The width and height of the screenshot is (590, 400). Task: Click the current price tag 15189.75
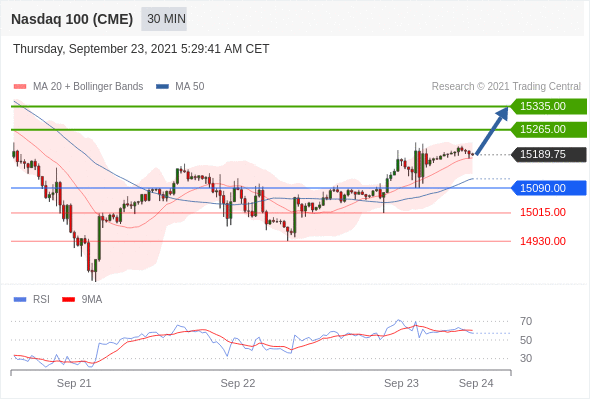(x=549, y=154)
